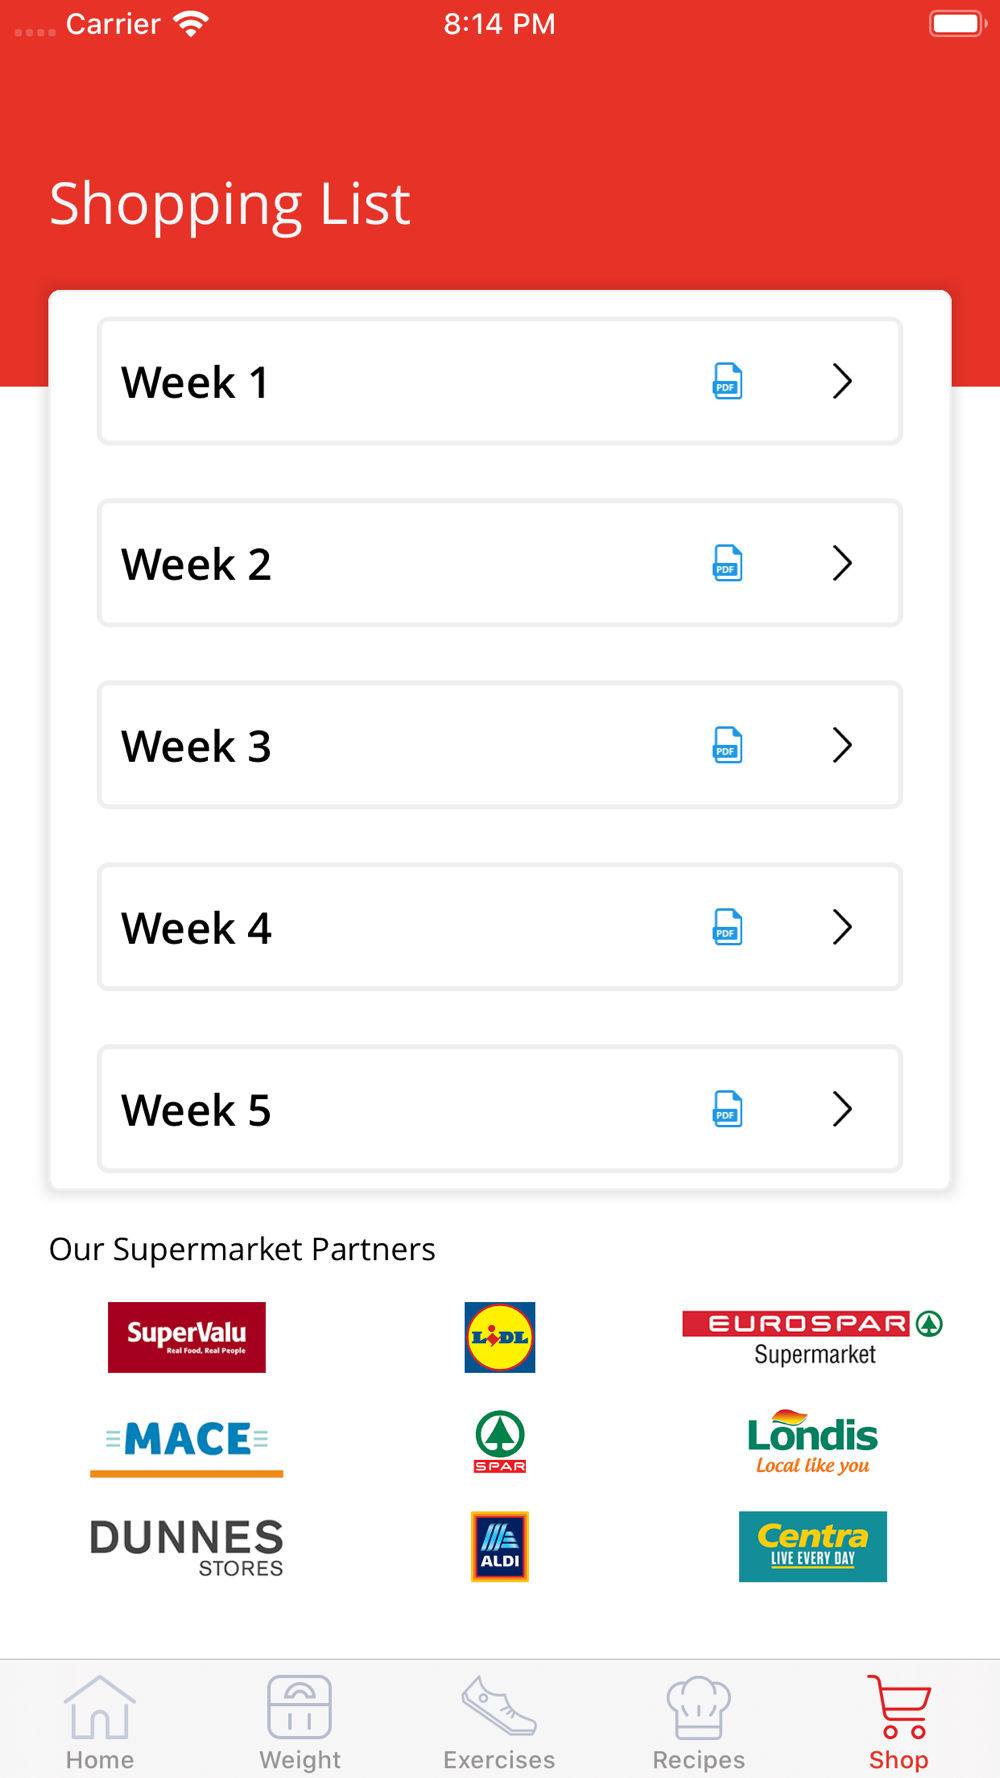Tap the Shop cart tab
The height and width of the screenshot is (1778, 1000).
899,1722
